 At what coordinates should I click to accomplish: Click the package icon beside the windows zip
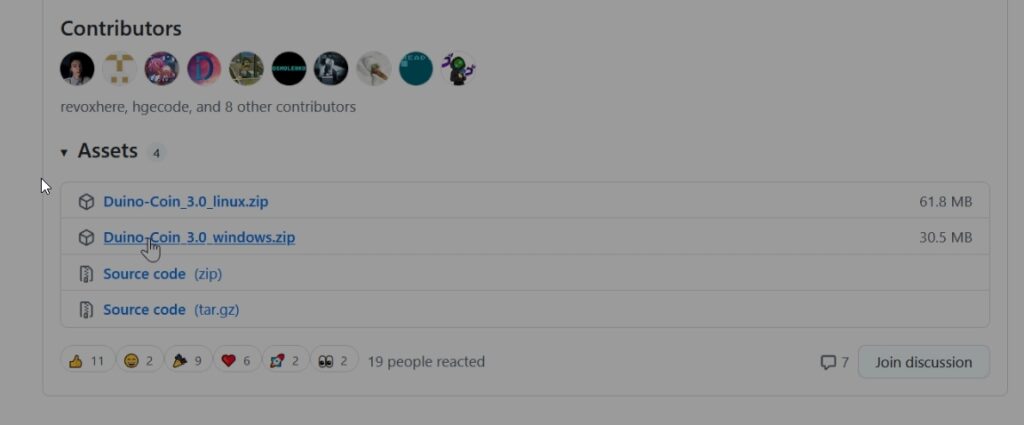(x=87, y=238)
